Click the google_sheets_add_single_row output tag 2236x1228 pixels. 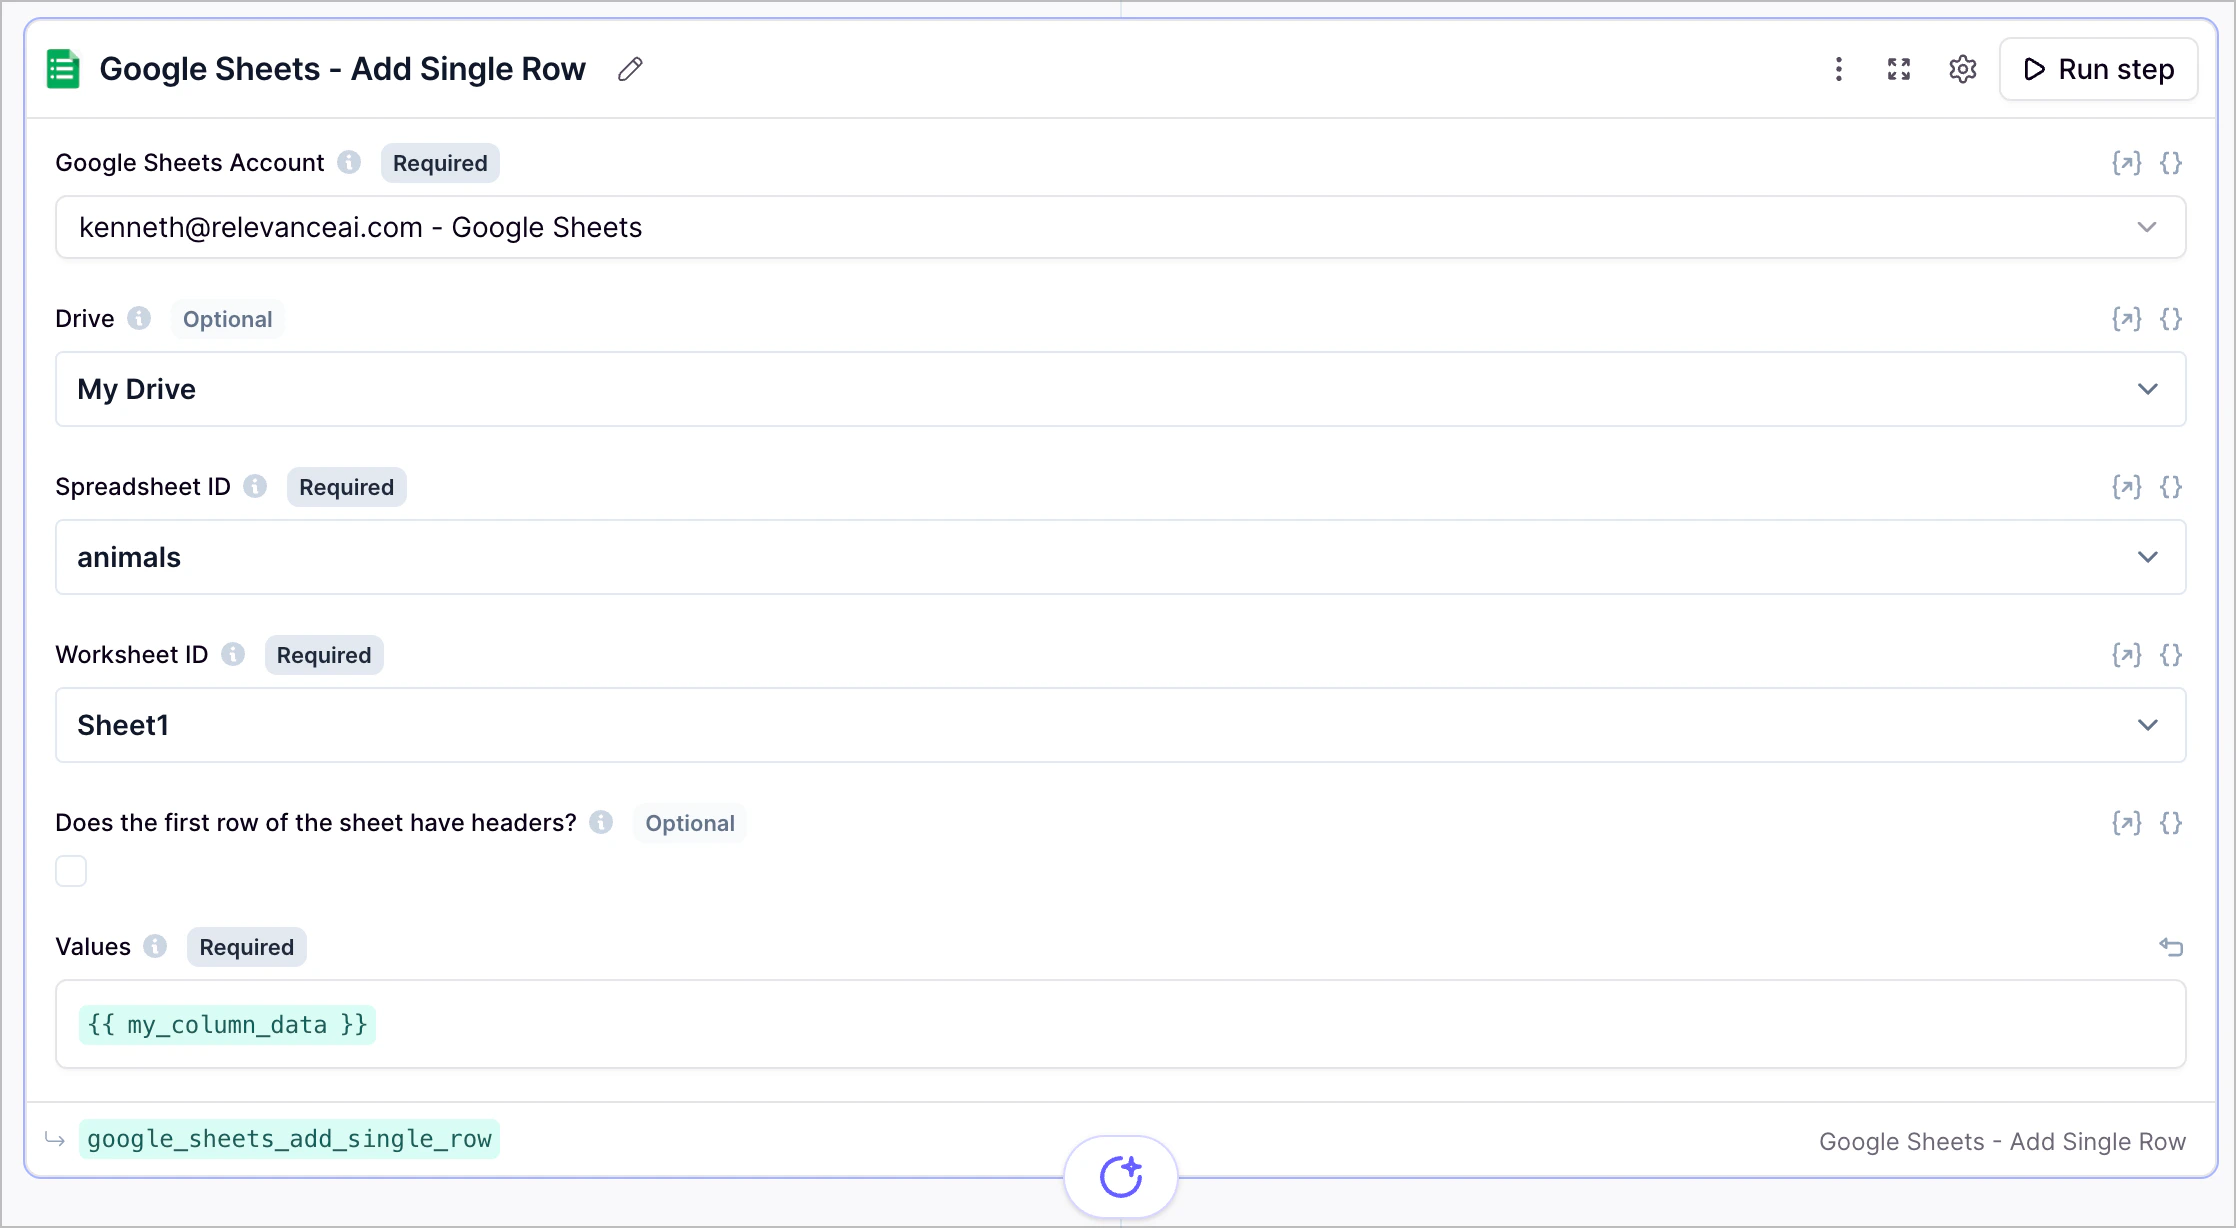point(289,1139)
